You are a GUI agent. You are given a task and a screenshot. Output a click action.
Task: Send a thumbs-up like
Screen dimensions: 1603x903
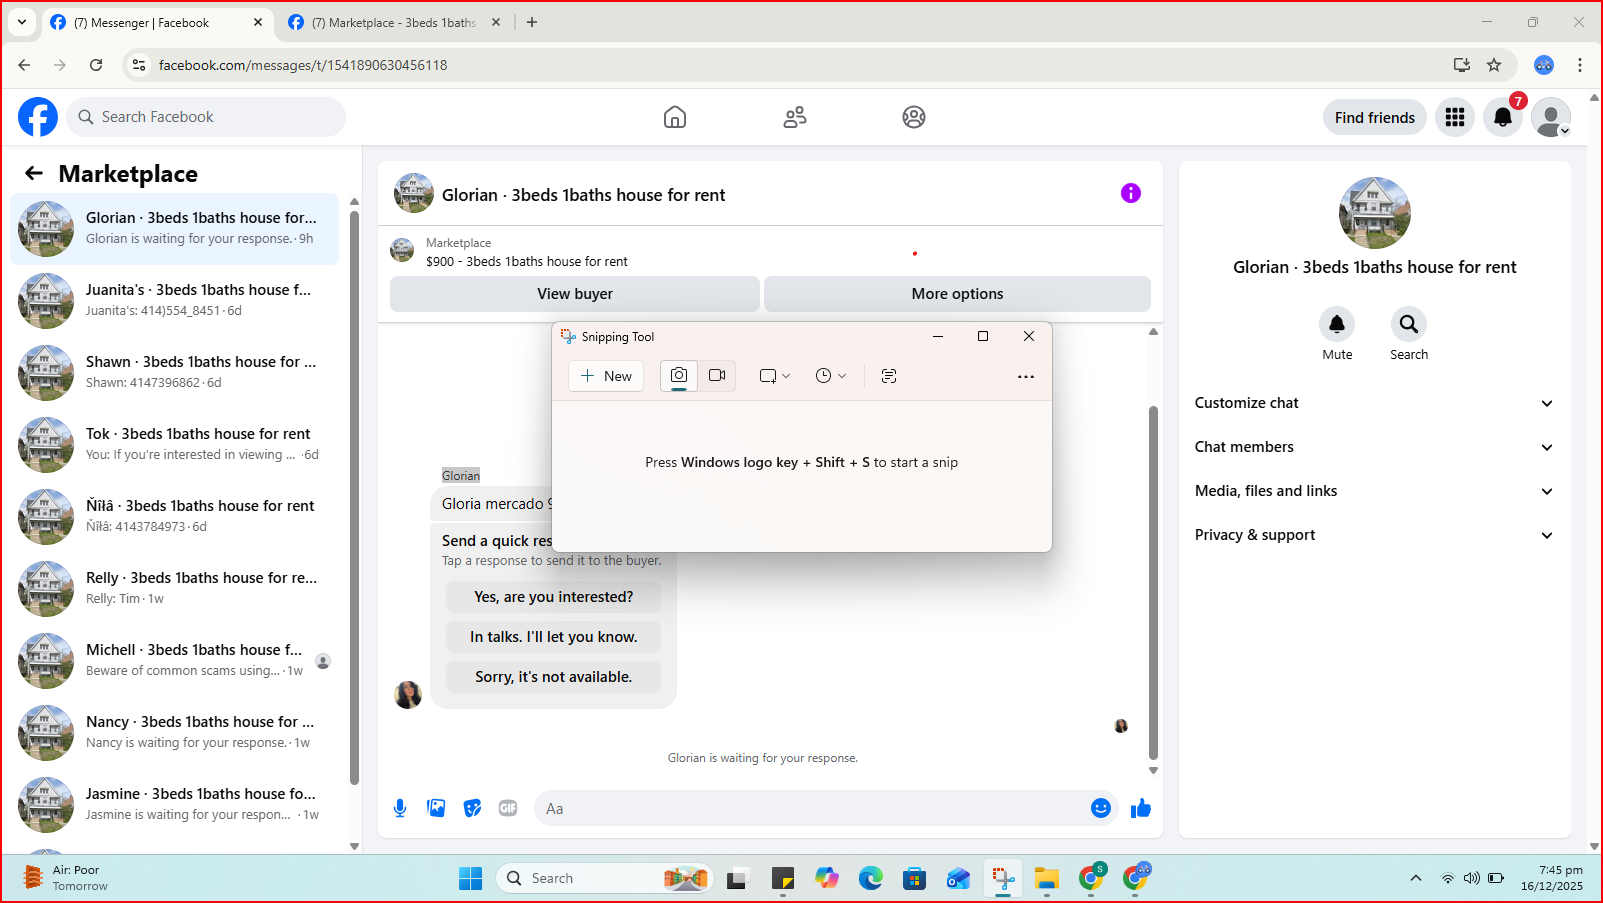click(x=1141, y=808)
